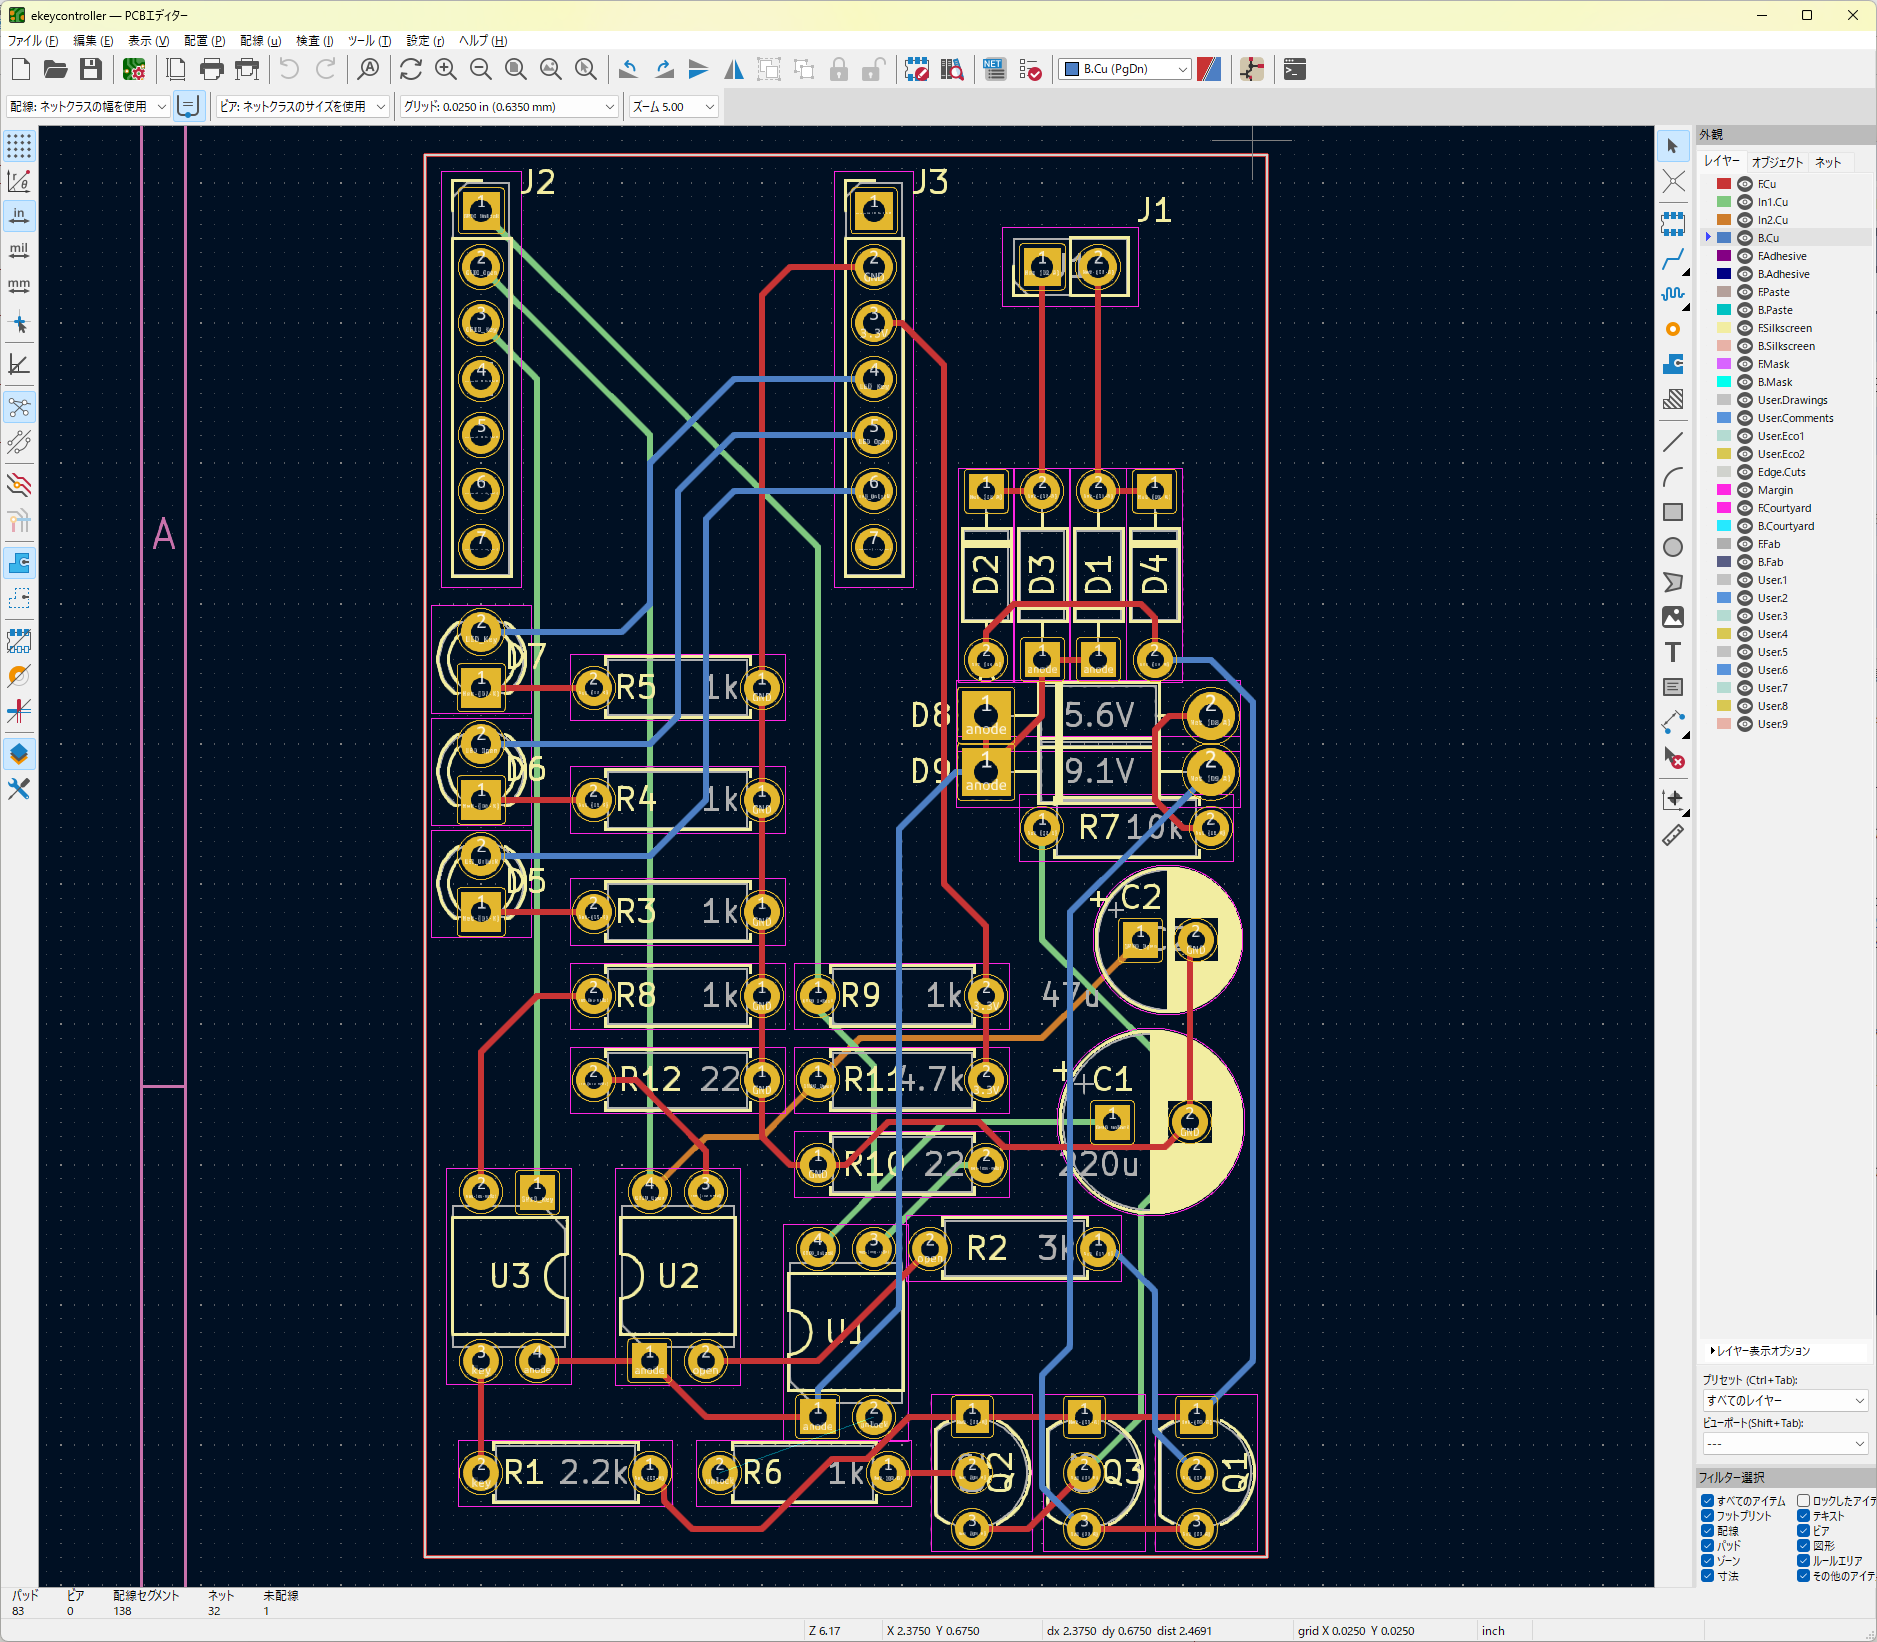Uncheck the フットプリント filter checkbox
This screenshot has width=1877, height=1642.
coord(1708,1516)
